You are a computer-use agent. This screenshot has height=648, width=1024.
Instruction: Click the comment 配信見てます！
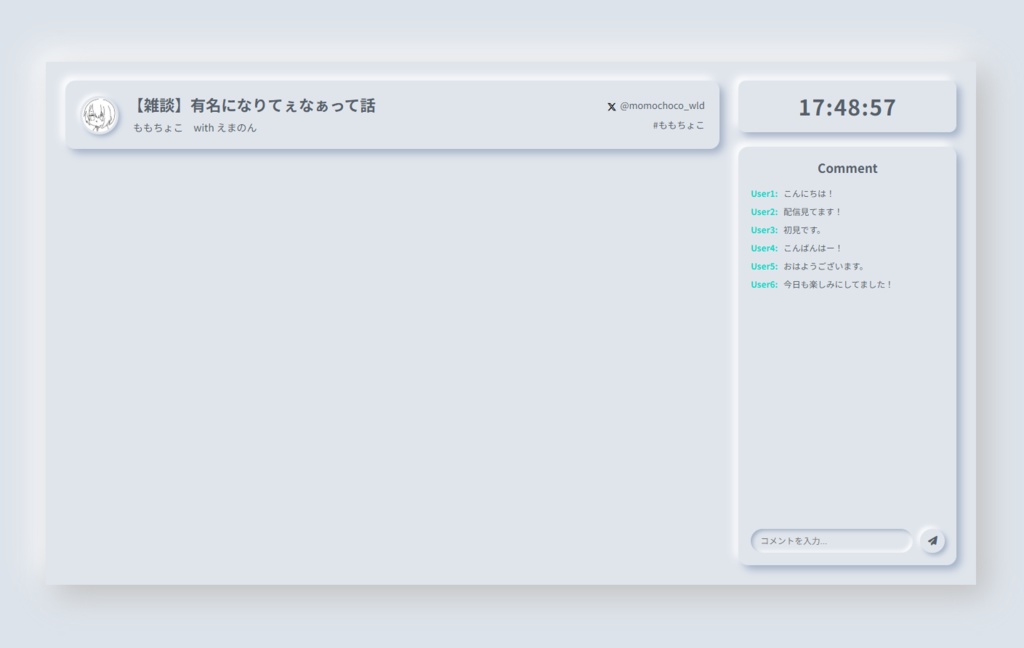pos(813,212)
